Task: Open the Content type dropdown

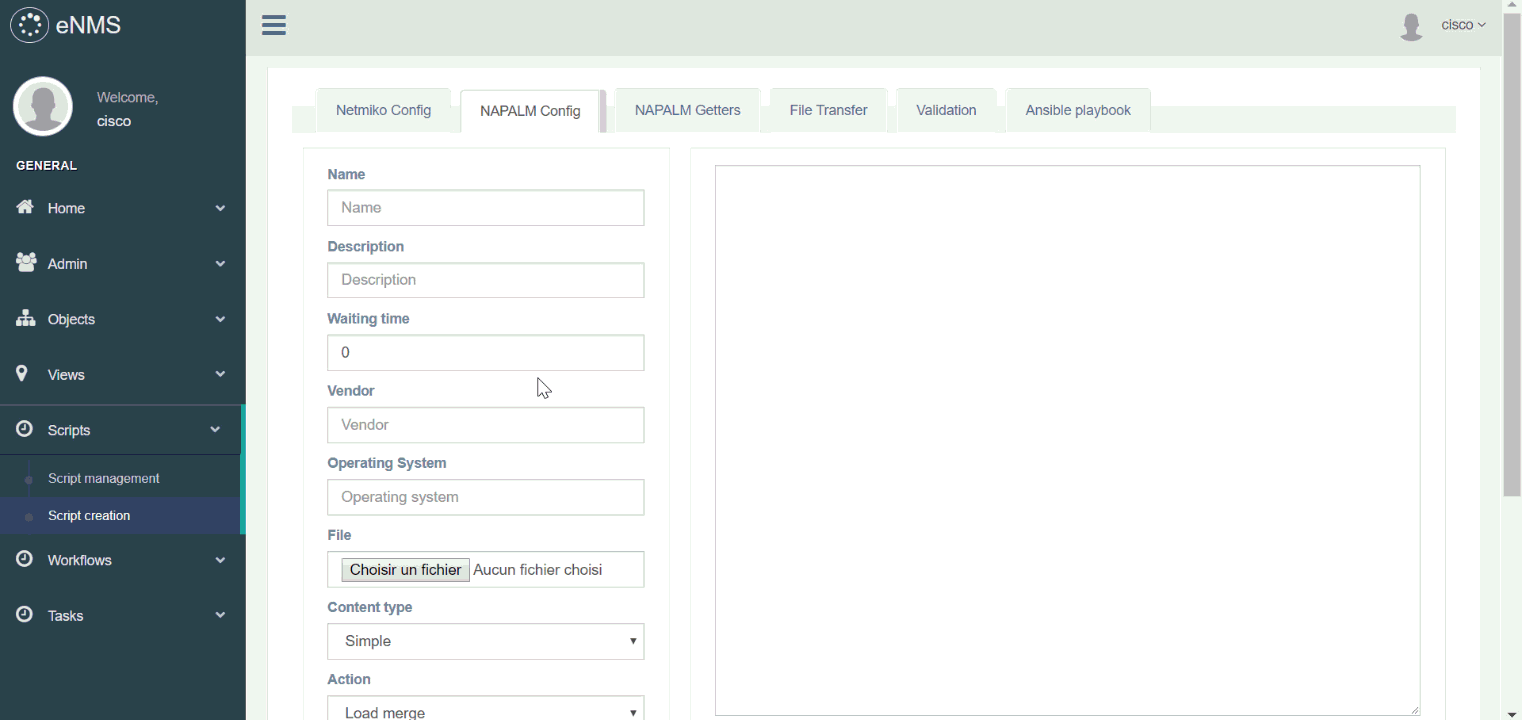Action: coord(485,641)
